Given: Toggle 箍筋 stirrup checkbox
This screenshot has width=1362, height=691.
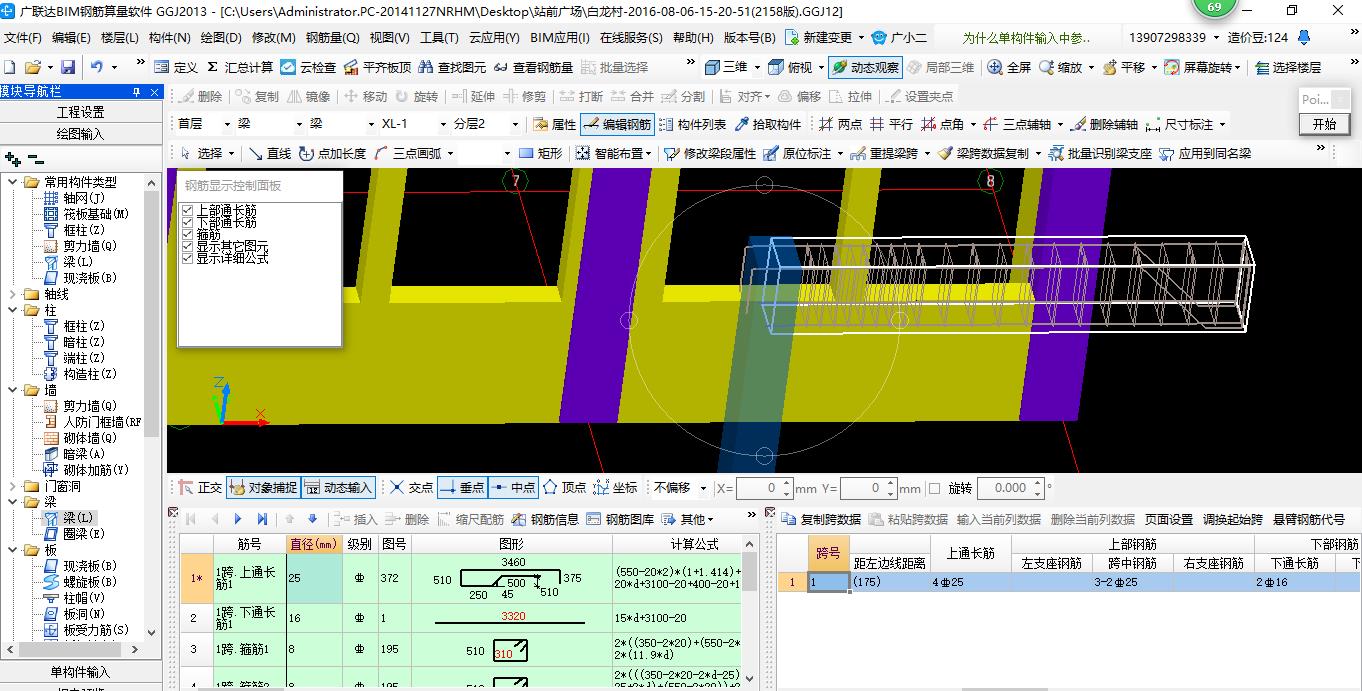Looking at the screenshot, I should coord(188,234).
